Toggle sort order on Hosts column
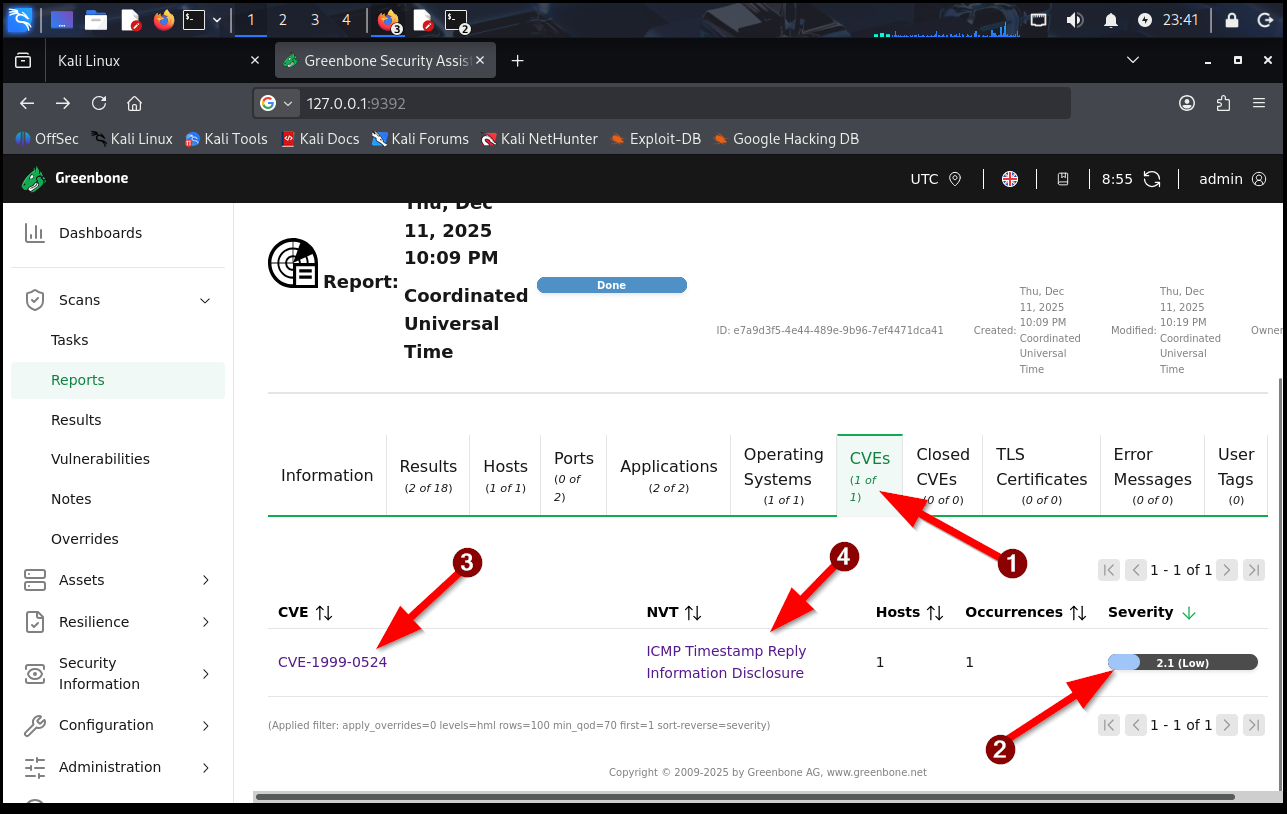The width and height of the screenshot is (1287, 814). [x=934, y=613]
